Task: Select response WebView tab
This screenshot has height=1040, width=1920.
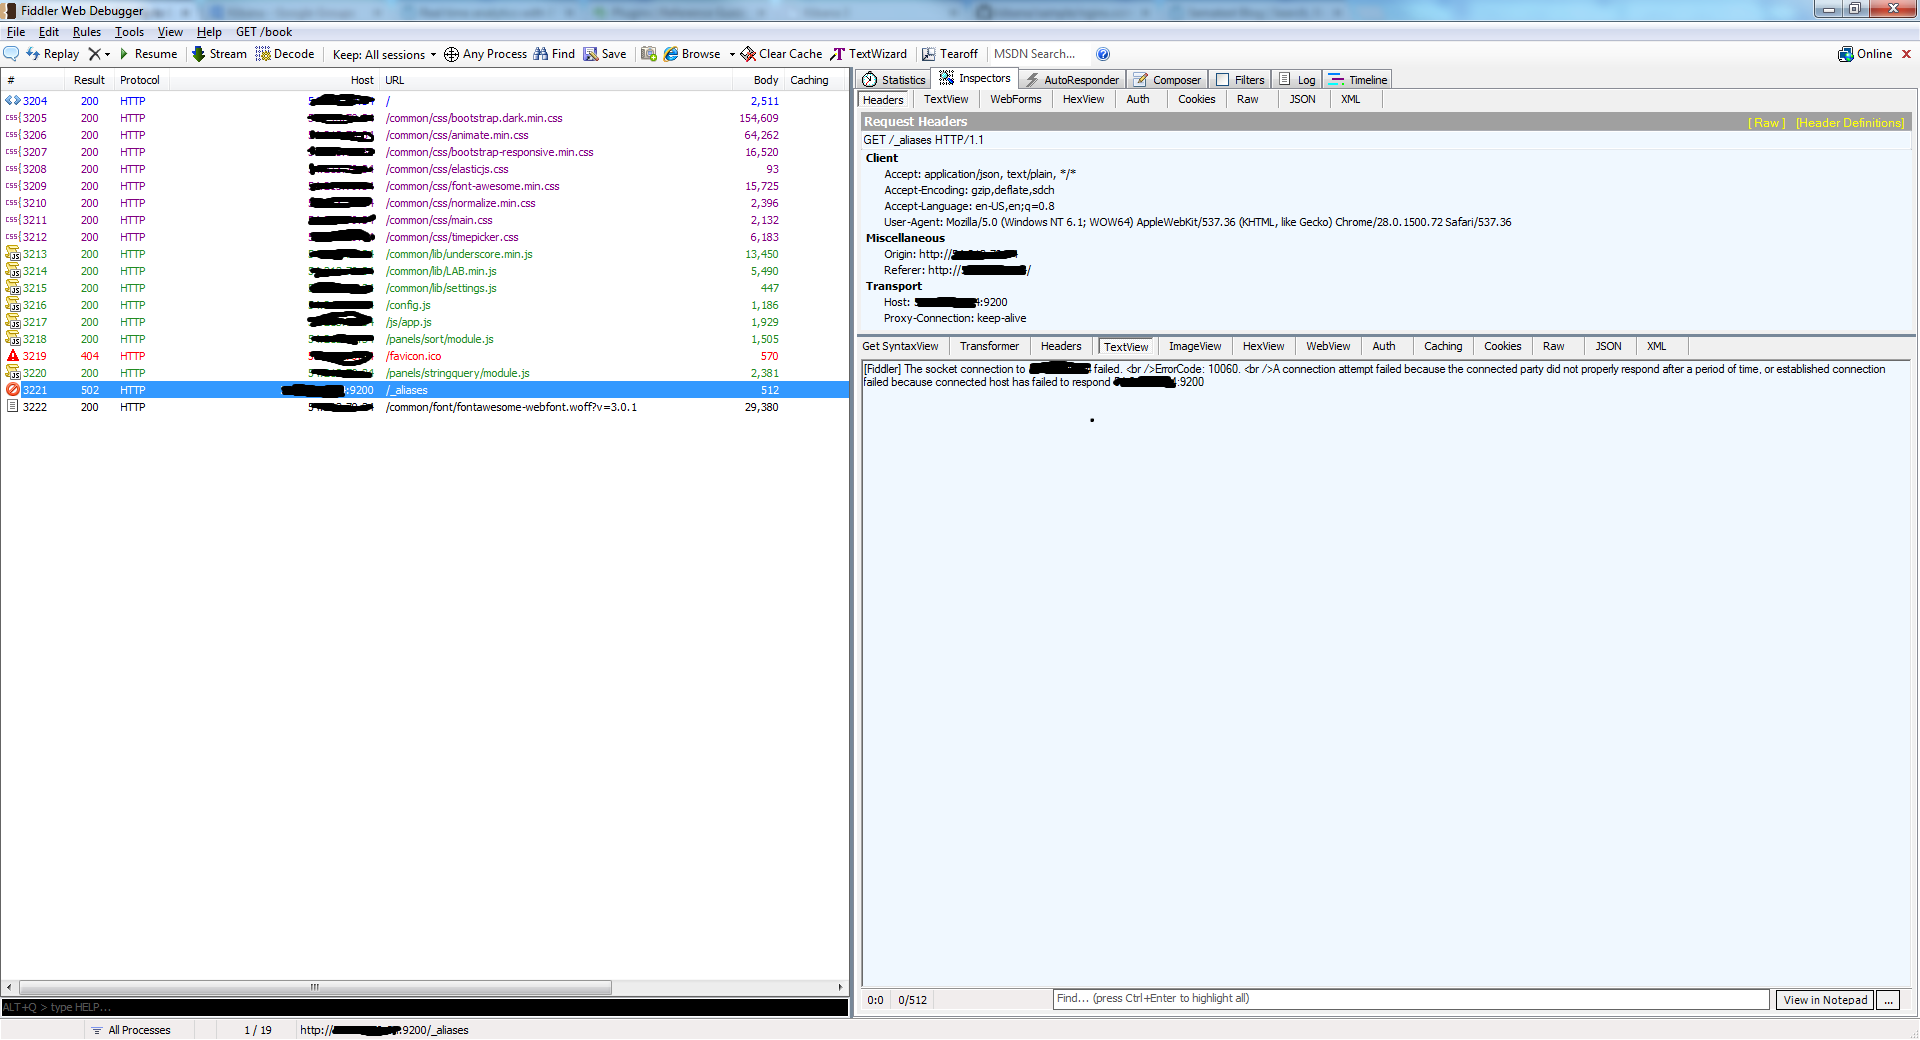Action: pyautogui.click(x=1328, y=346)
